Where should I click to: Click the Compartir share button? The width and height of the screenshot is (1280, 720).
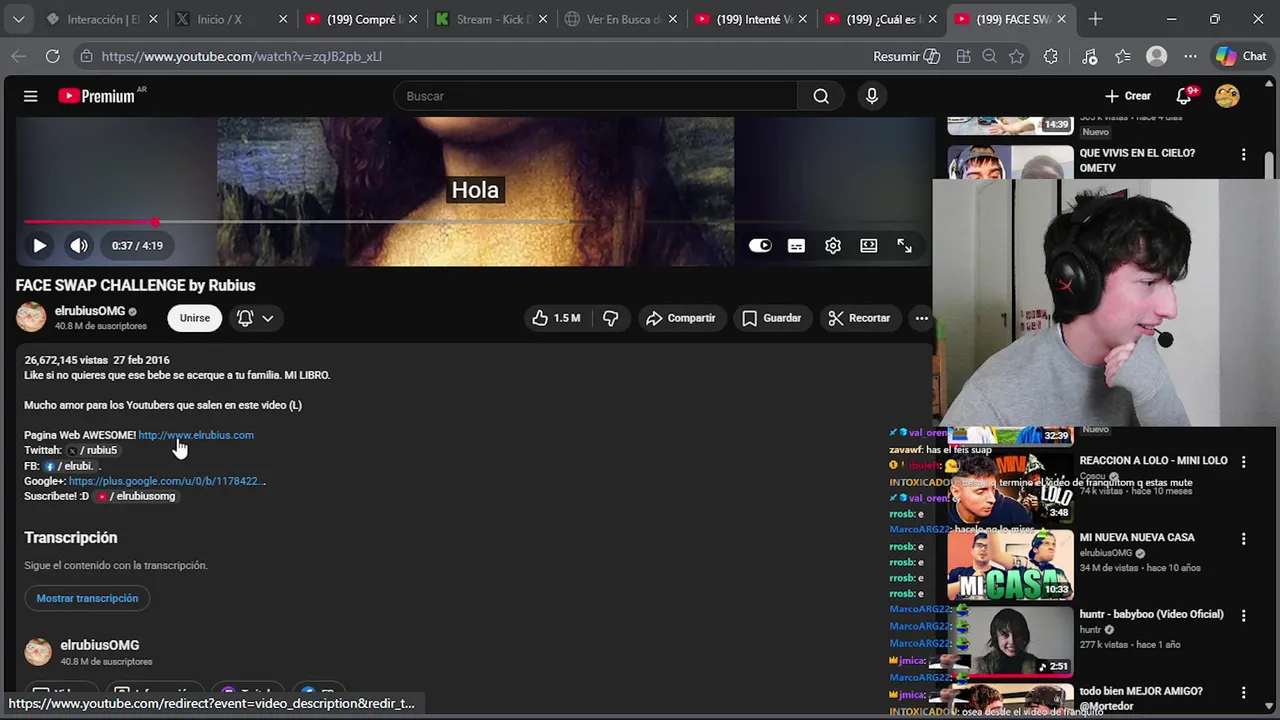click(x=681, y=318)
